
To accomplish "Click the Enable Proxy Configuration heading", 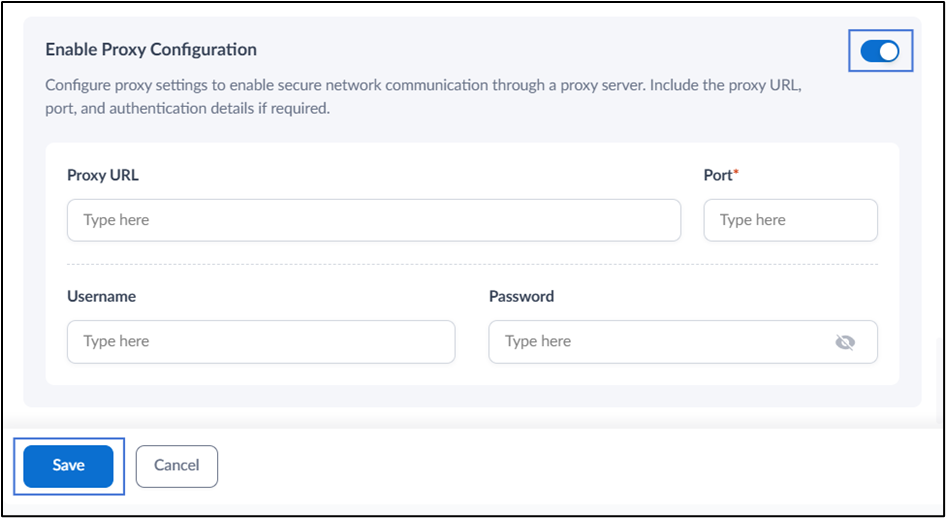I will [x=151, y=49].
